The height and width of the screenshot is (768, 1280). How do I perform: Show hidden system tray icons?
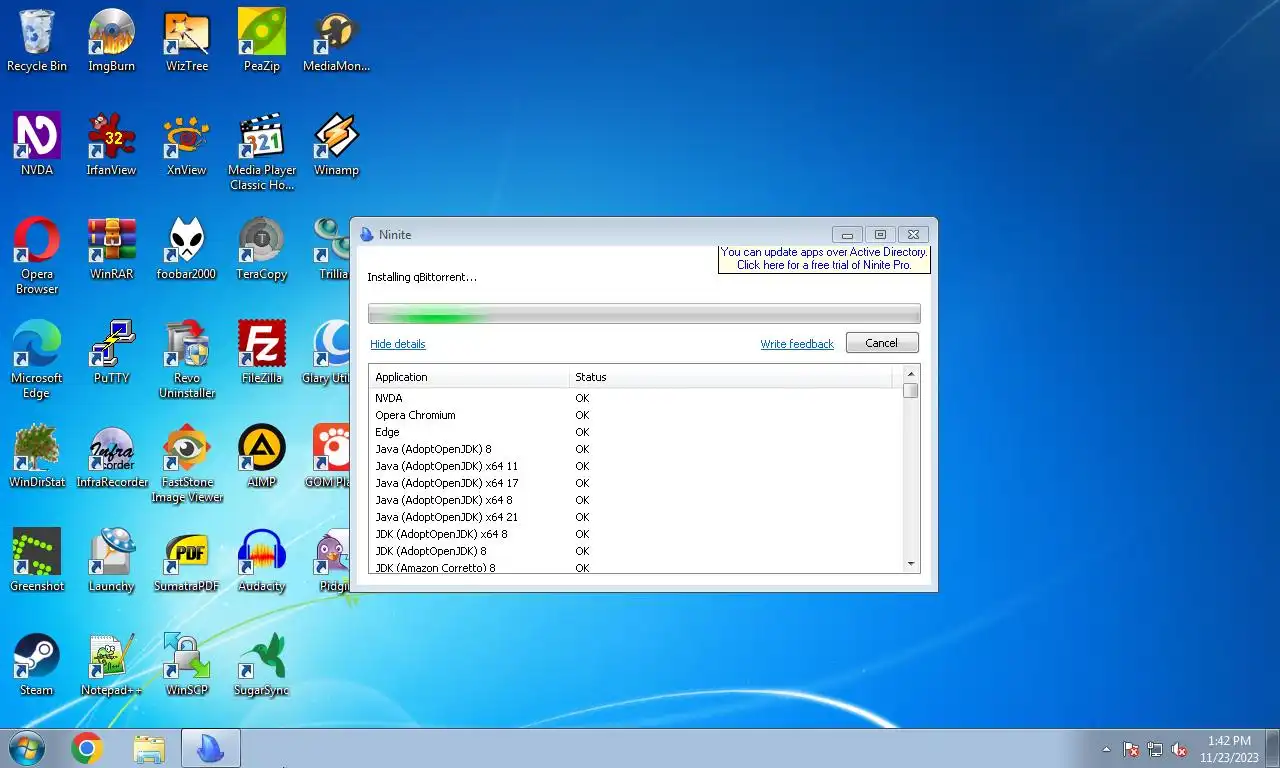[x=1106, y=749]
